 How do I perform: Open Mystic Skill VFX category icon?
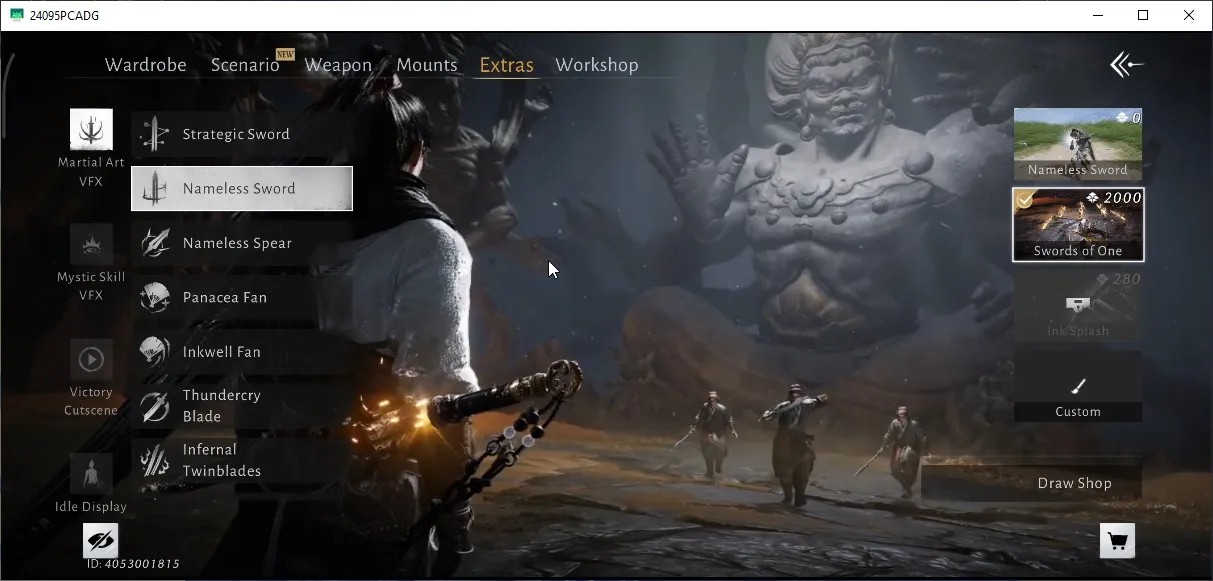91,245
